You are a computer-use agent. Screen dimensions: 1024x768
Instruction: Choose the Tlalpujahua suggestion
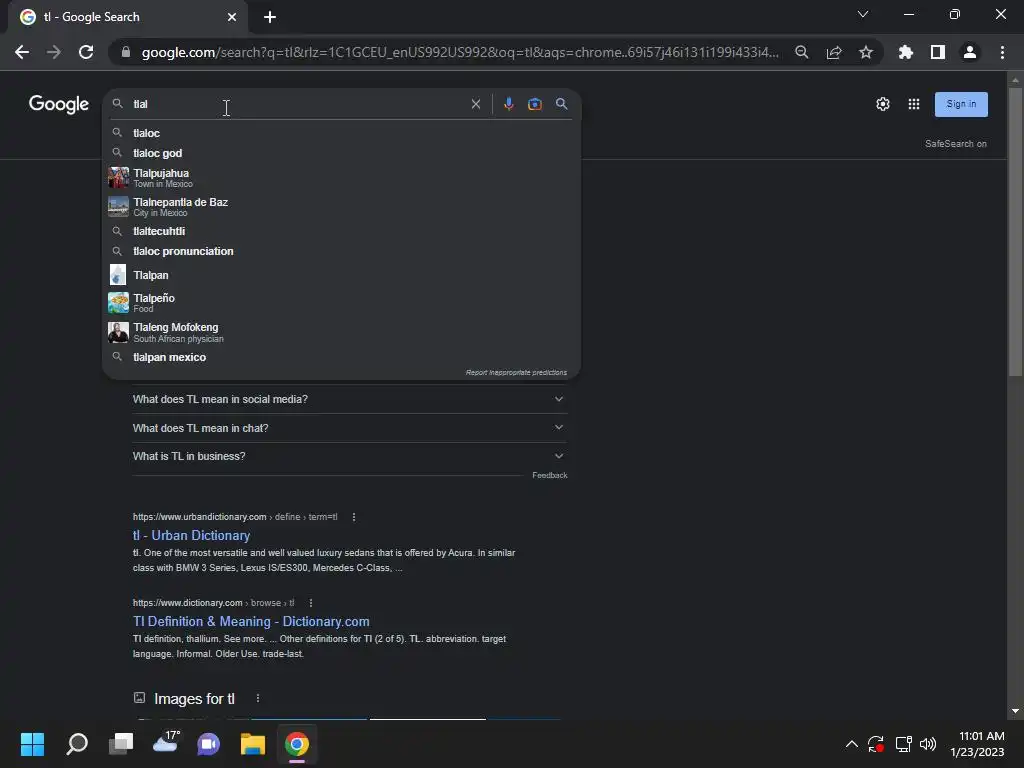[342, 178]
